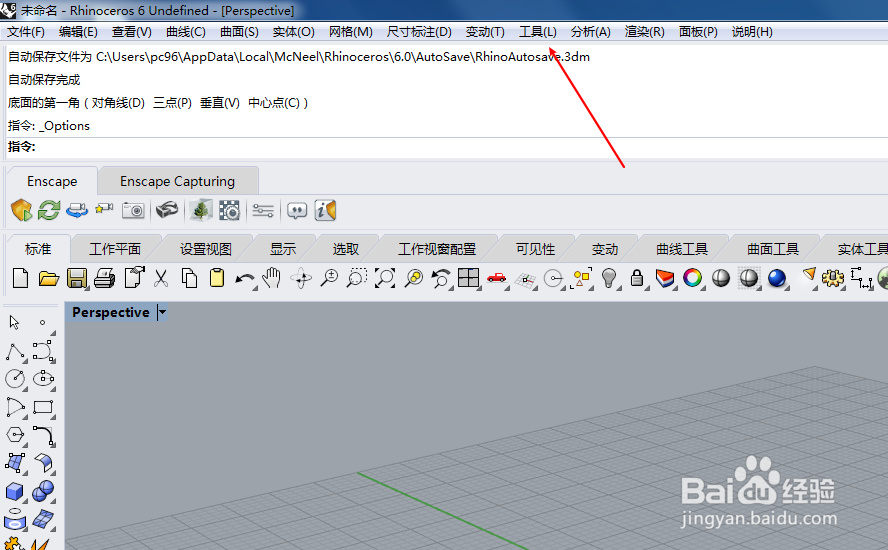
Task: Click the red car icon
Action: (497, 278)
